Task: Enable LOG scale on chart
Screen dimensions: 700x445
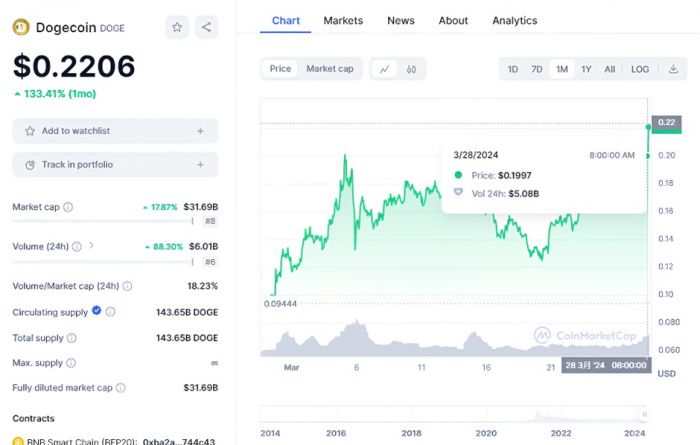Action: tap(640, 69)
